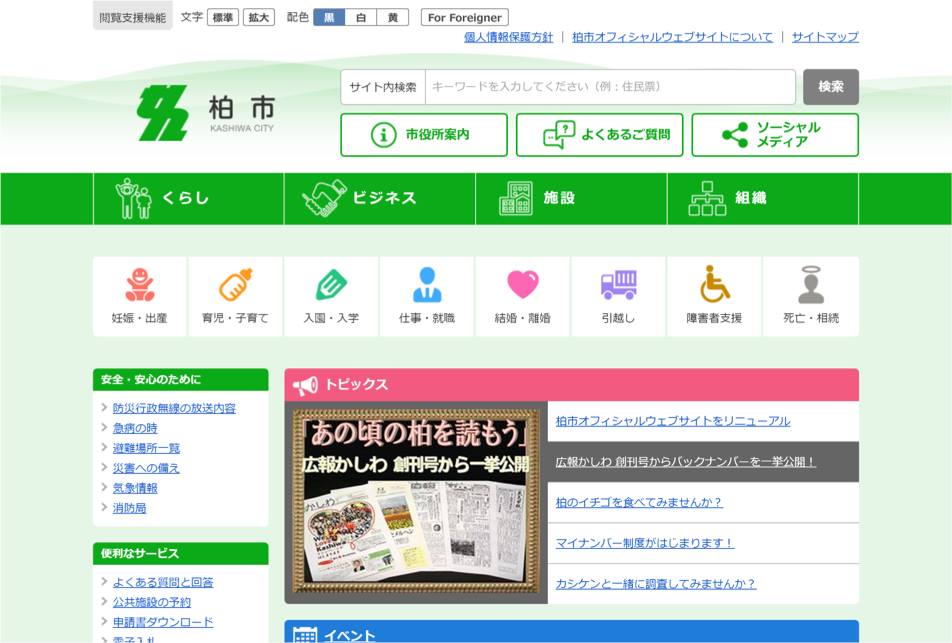This screenshot has width=952, height=643.
Task: Click the トピックス megaphone icon
Action: [x=305, y=385]
